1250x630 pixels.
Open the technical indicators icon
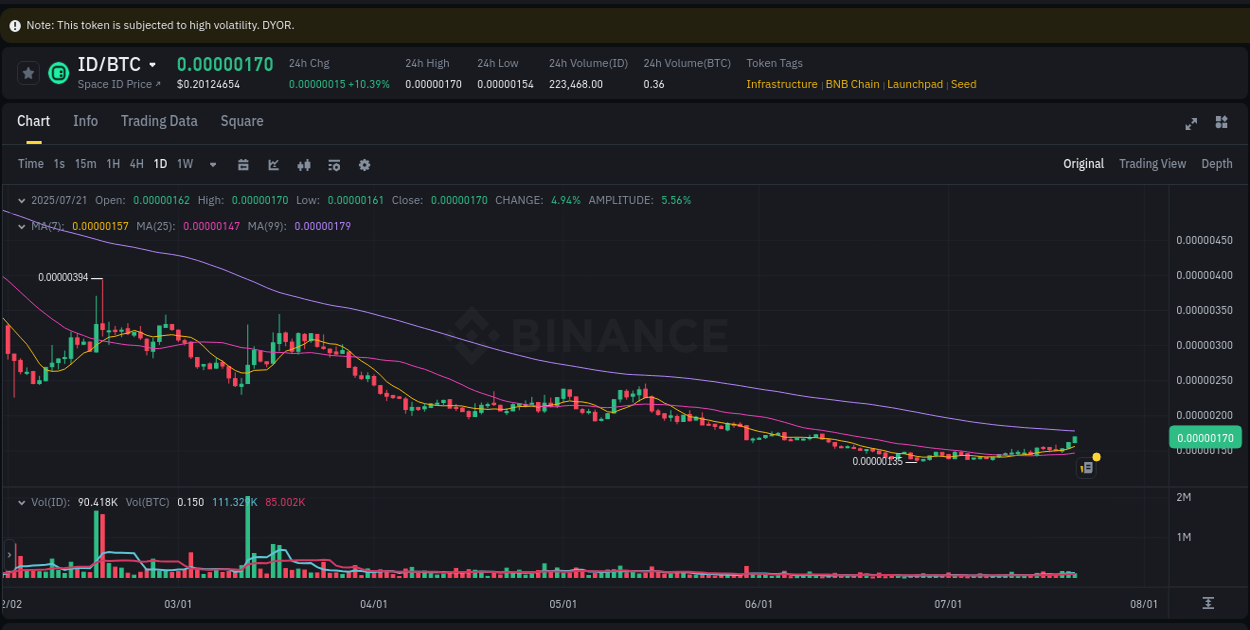point(304,164)
